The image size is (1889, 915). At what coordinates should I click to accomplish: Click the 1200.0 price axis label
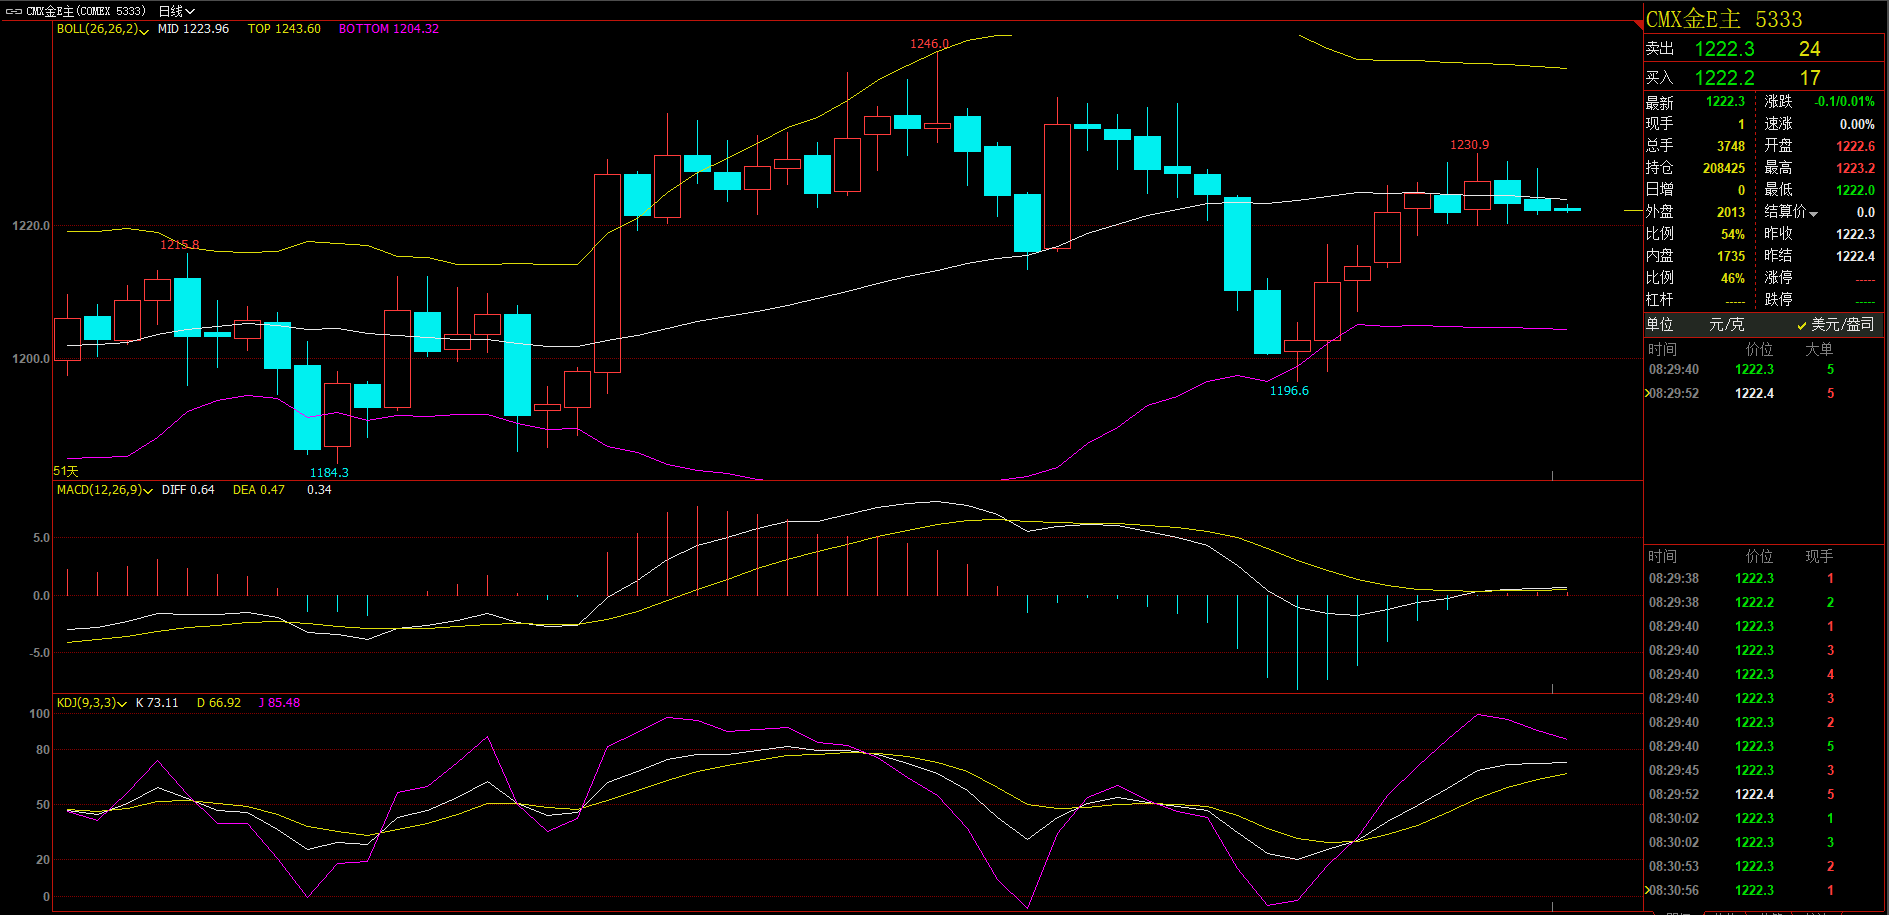tap(30, 359)
